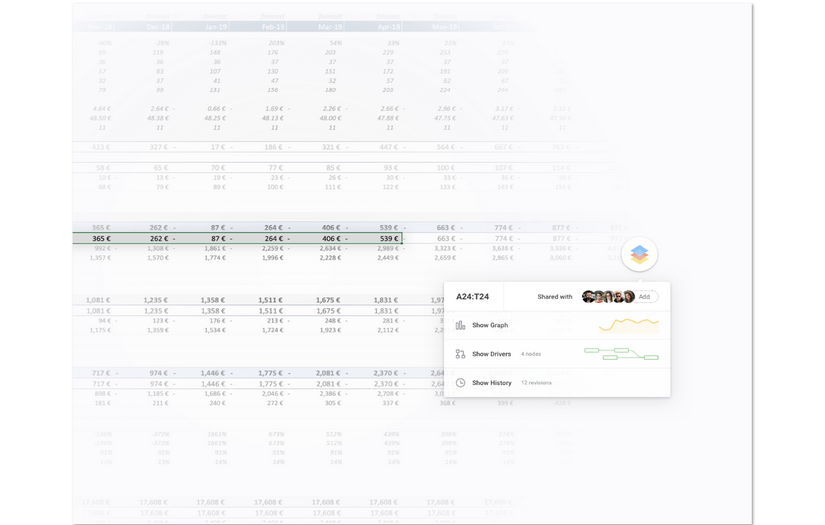Select the cell showing 1,357 €

click(x=100, y=258)
